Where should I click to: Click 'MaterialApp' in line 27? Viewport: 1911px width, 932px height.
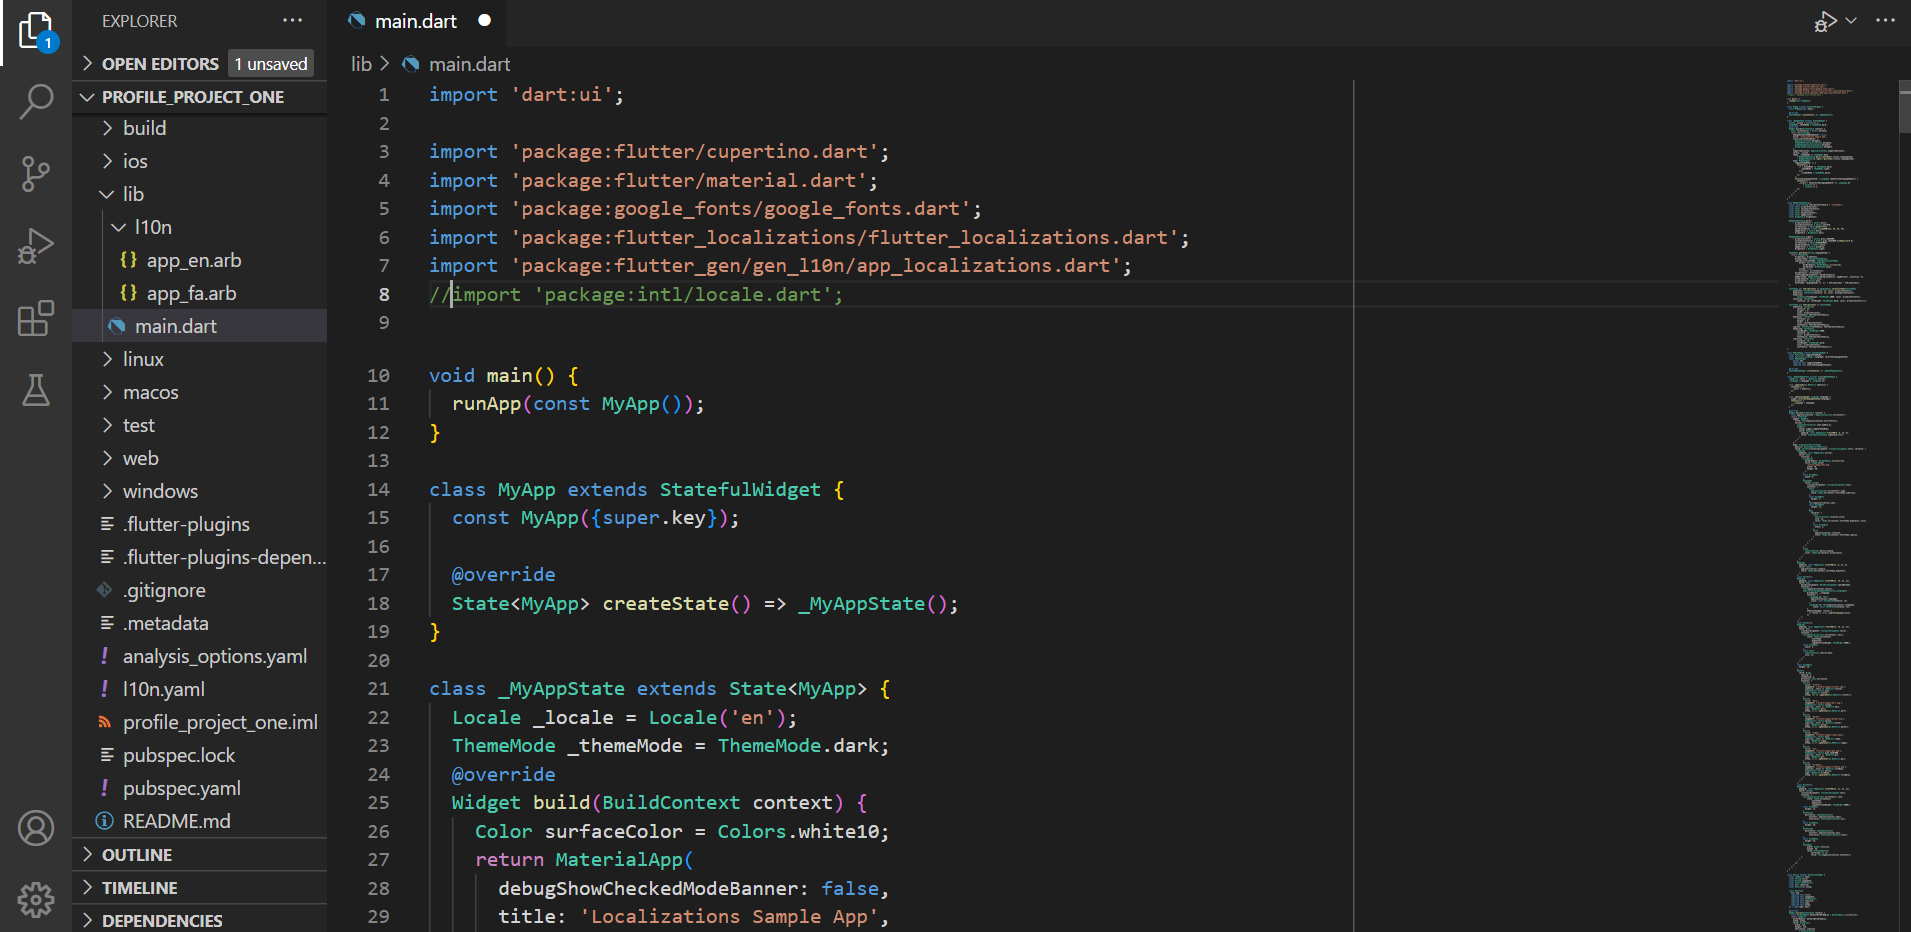[x=618, y=860]
